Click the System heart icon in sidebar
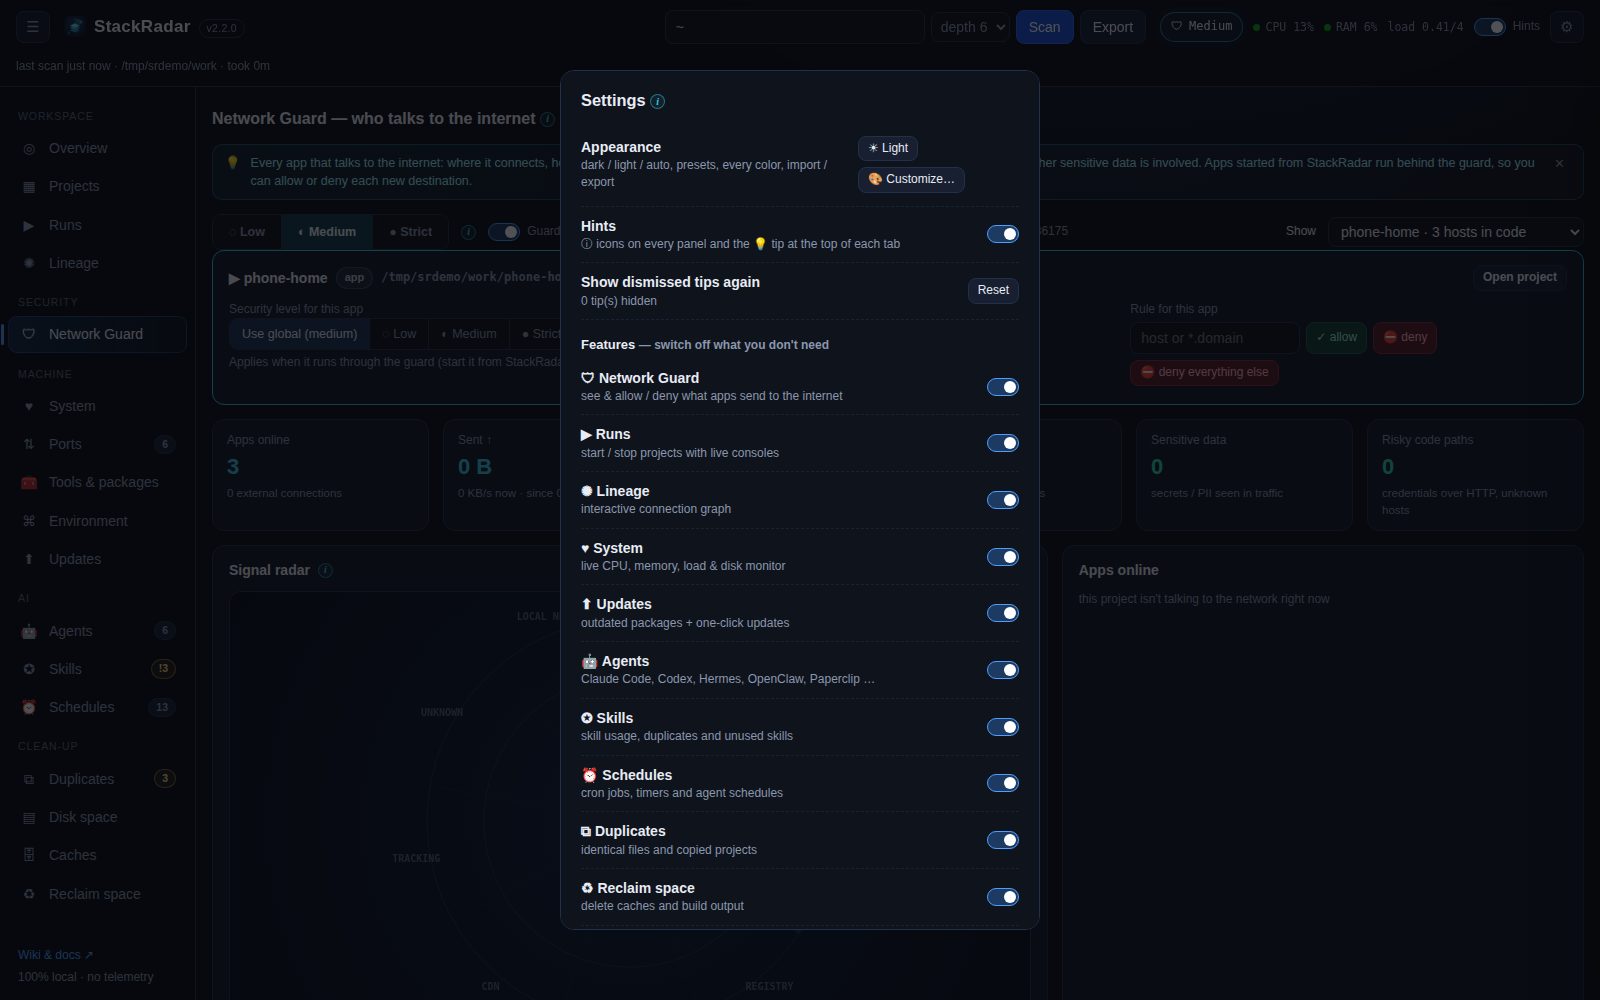 (29, 406)
